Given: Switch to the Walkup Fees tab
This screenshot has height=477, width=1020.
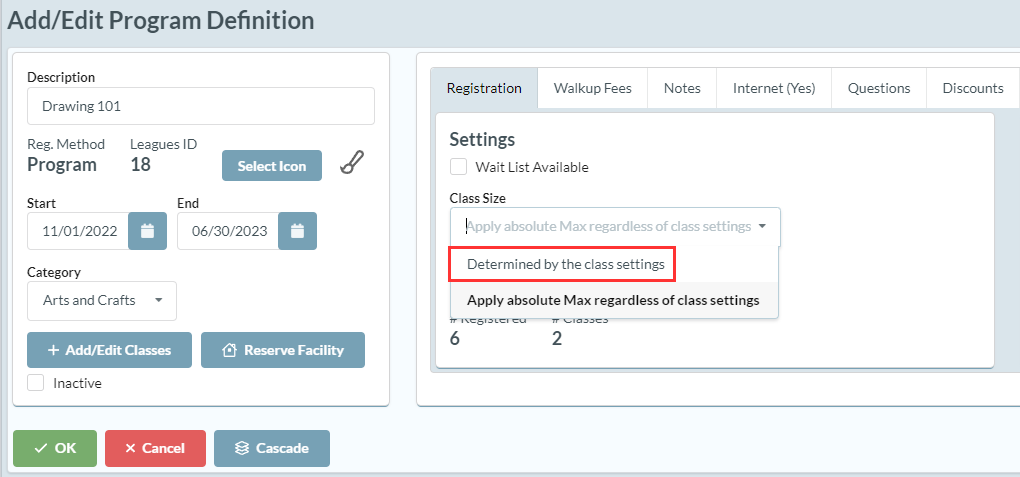Looking at the screenshot, I should coord(592,88).
